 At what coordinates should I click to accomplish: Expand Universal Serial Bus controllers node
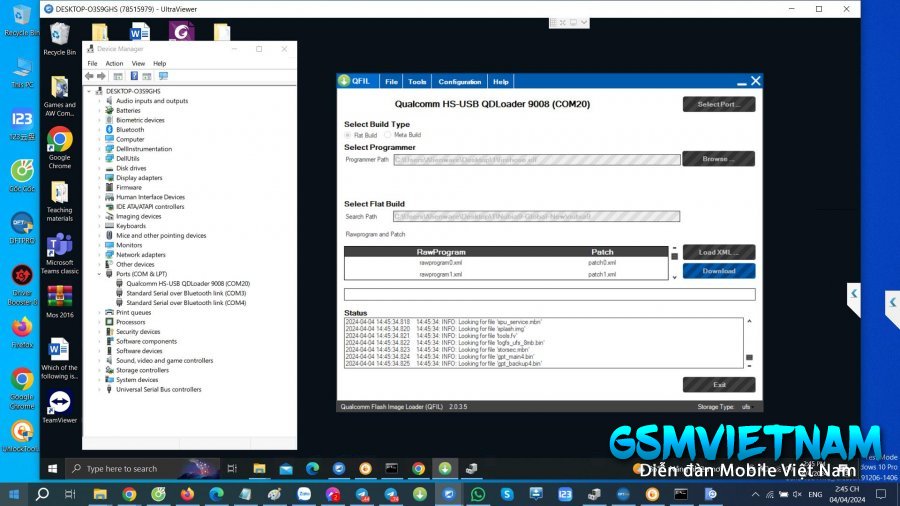[99, 390]
